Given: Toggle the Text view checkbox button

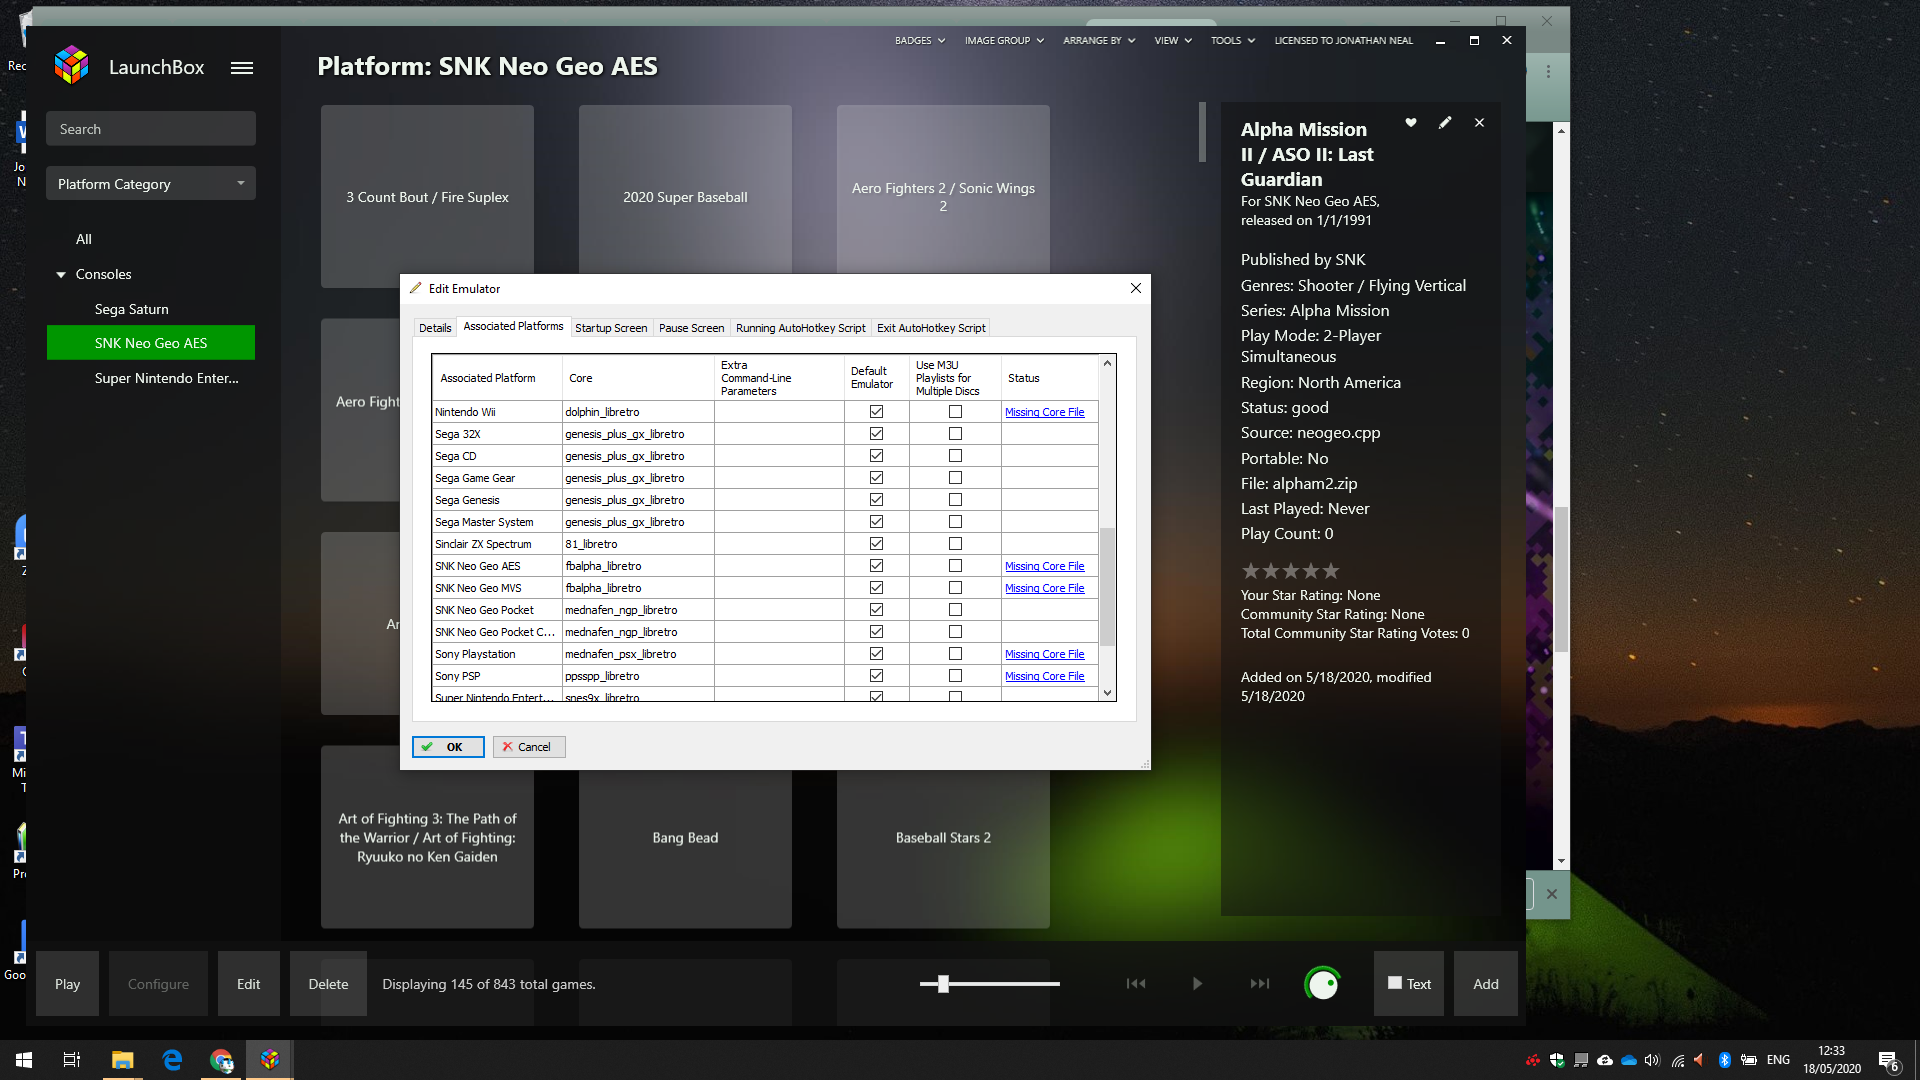Looking at the screenshot, I should (x=1408, y=984).
